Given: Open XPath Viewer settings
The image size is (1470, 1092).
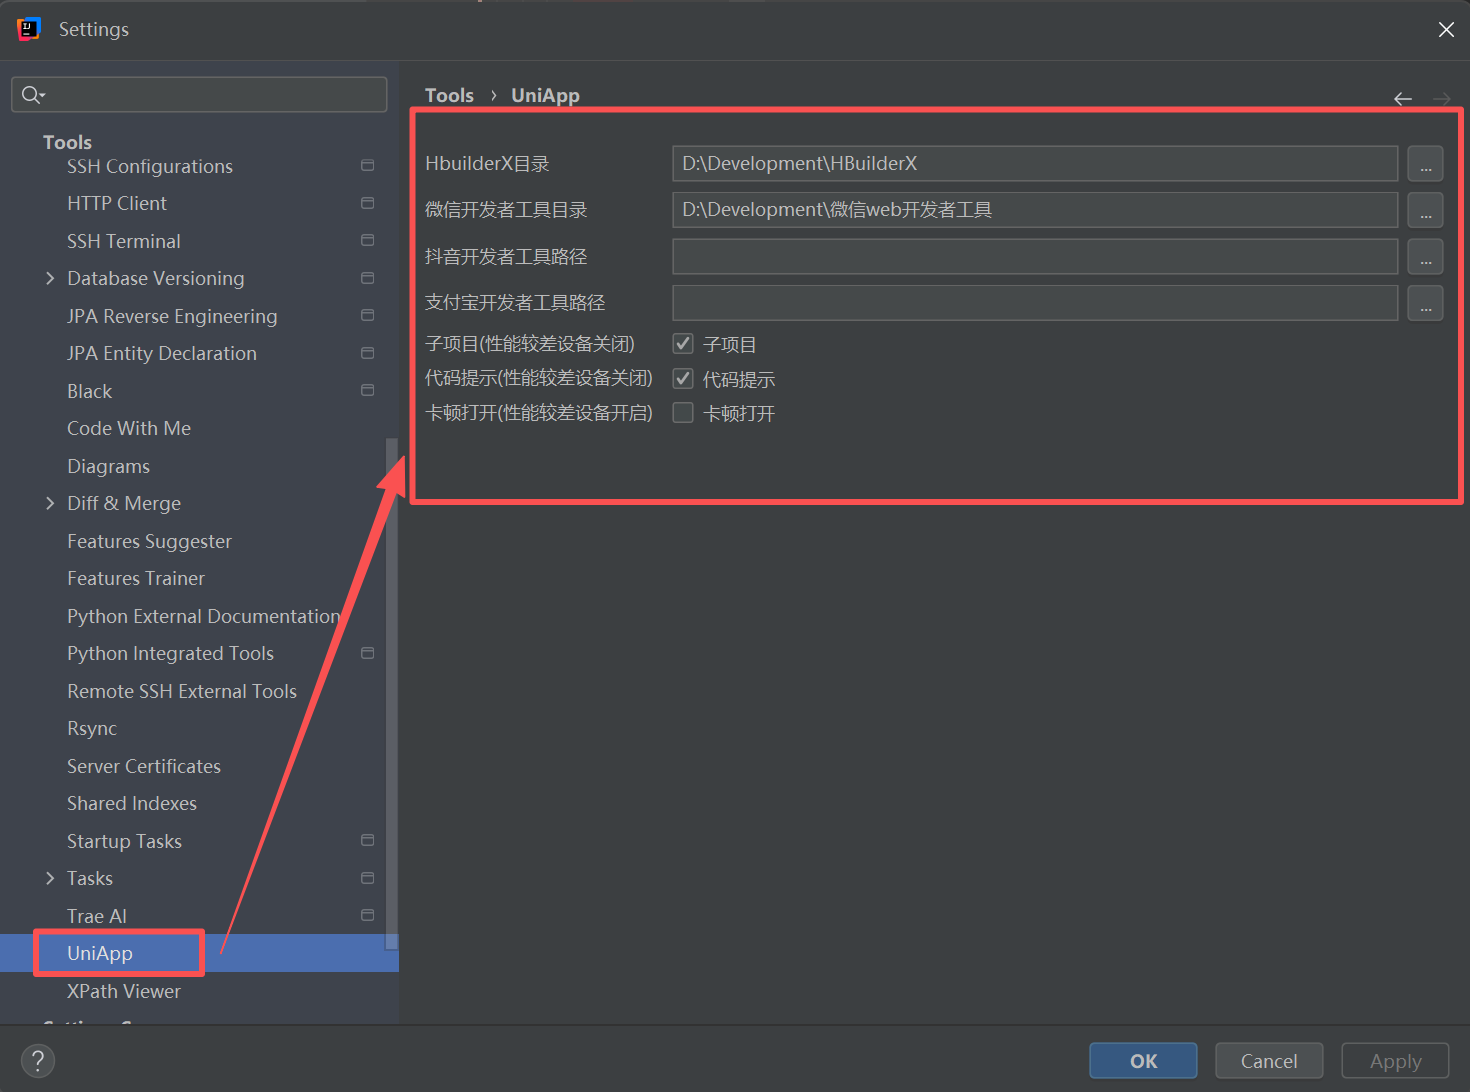Looking at the screenshot, I should coord(124,991).
